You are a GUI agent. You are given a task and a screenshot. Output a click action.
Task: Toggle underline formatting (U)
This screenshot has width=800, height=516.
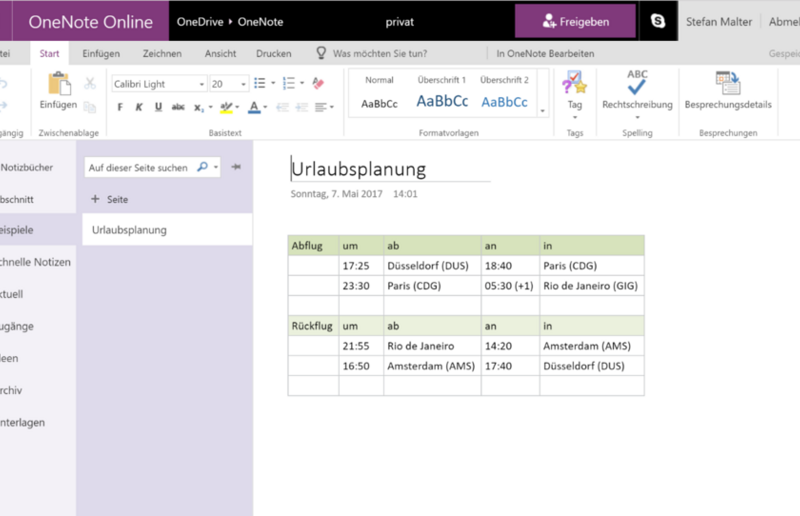pyautogui.click(x=159, y=107)
